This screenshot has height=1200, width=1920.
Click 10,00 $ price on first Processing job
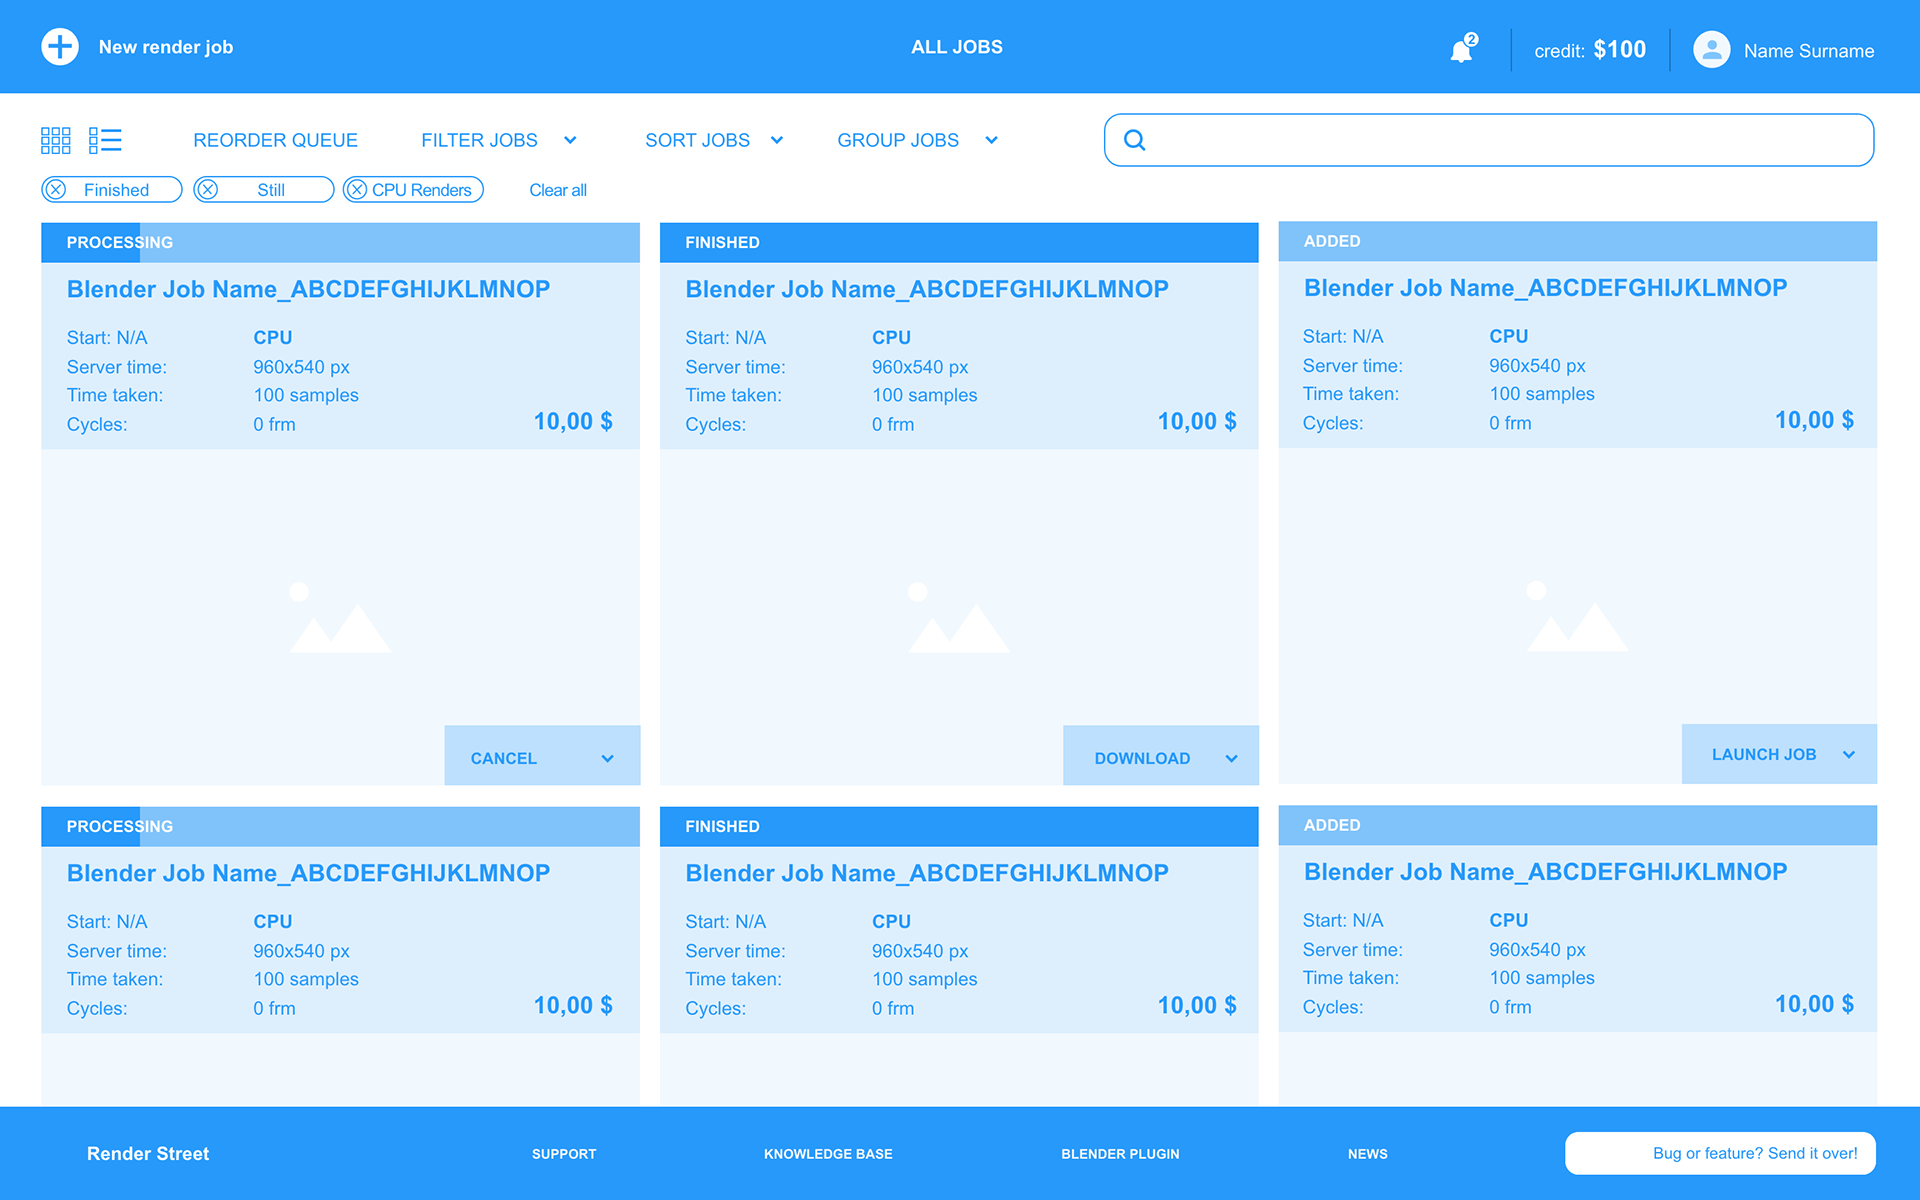click(x=573, y=421)
